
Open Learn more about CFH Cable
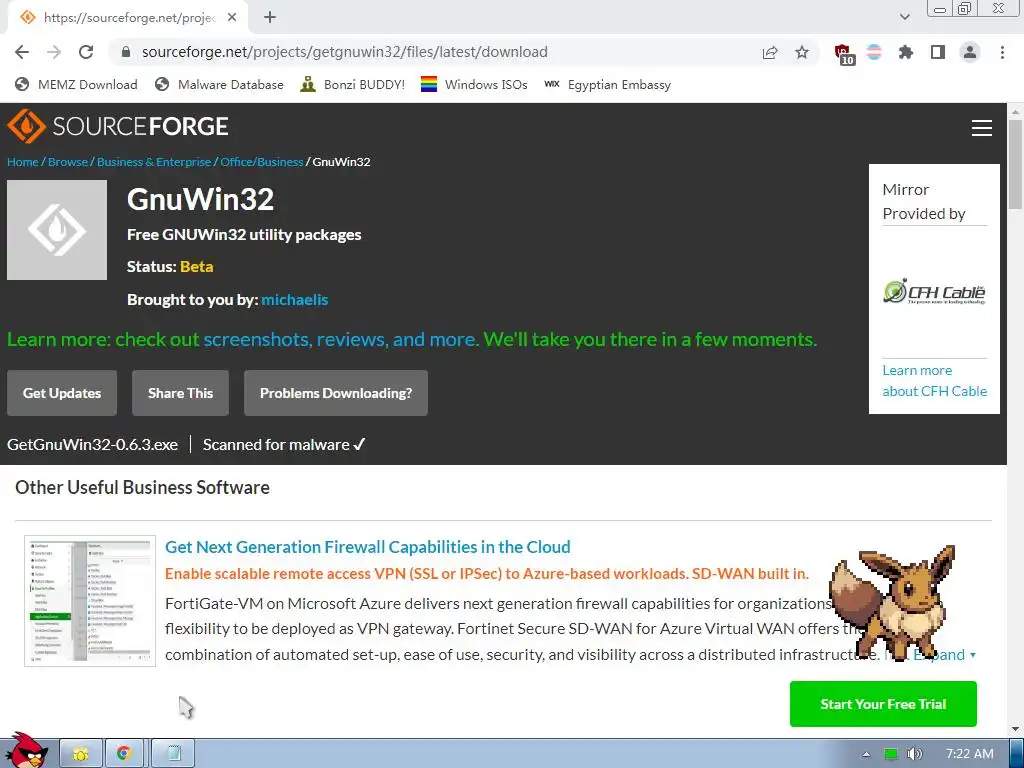click(x=935, y=381)
